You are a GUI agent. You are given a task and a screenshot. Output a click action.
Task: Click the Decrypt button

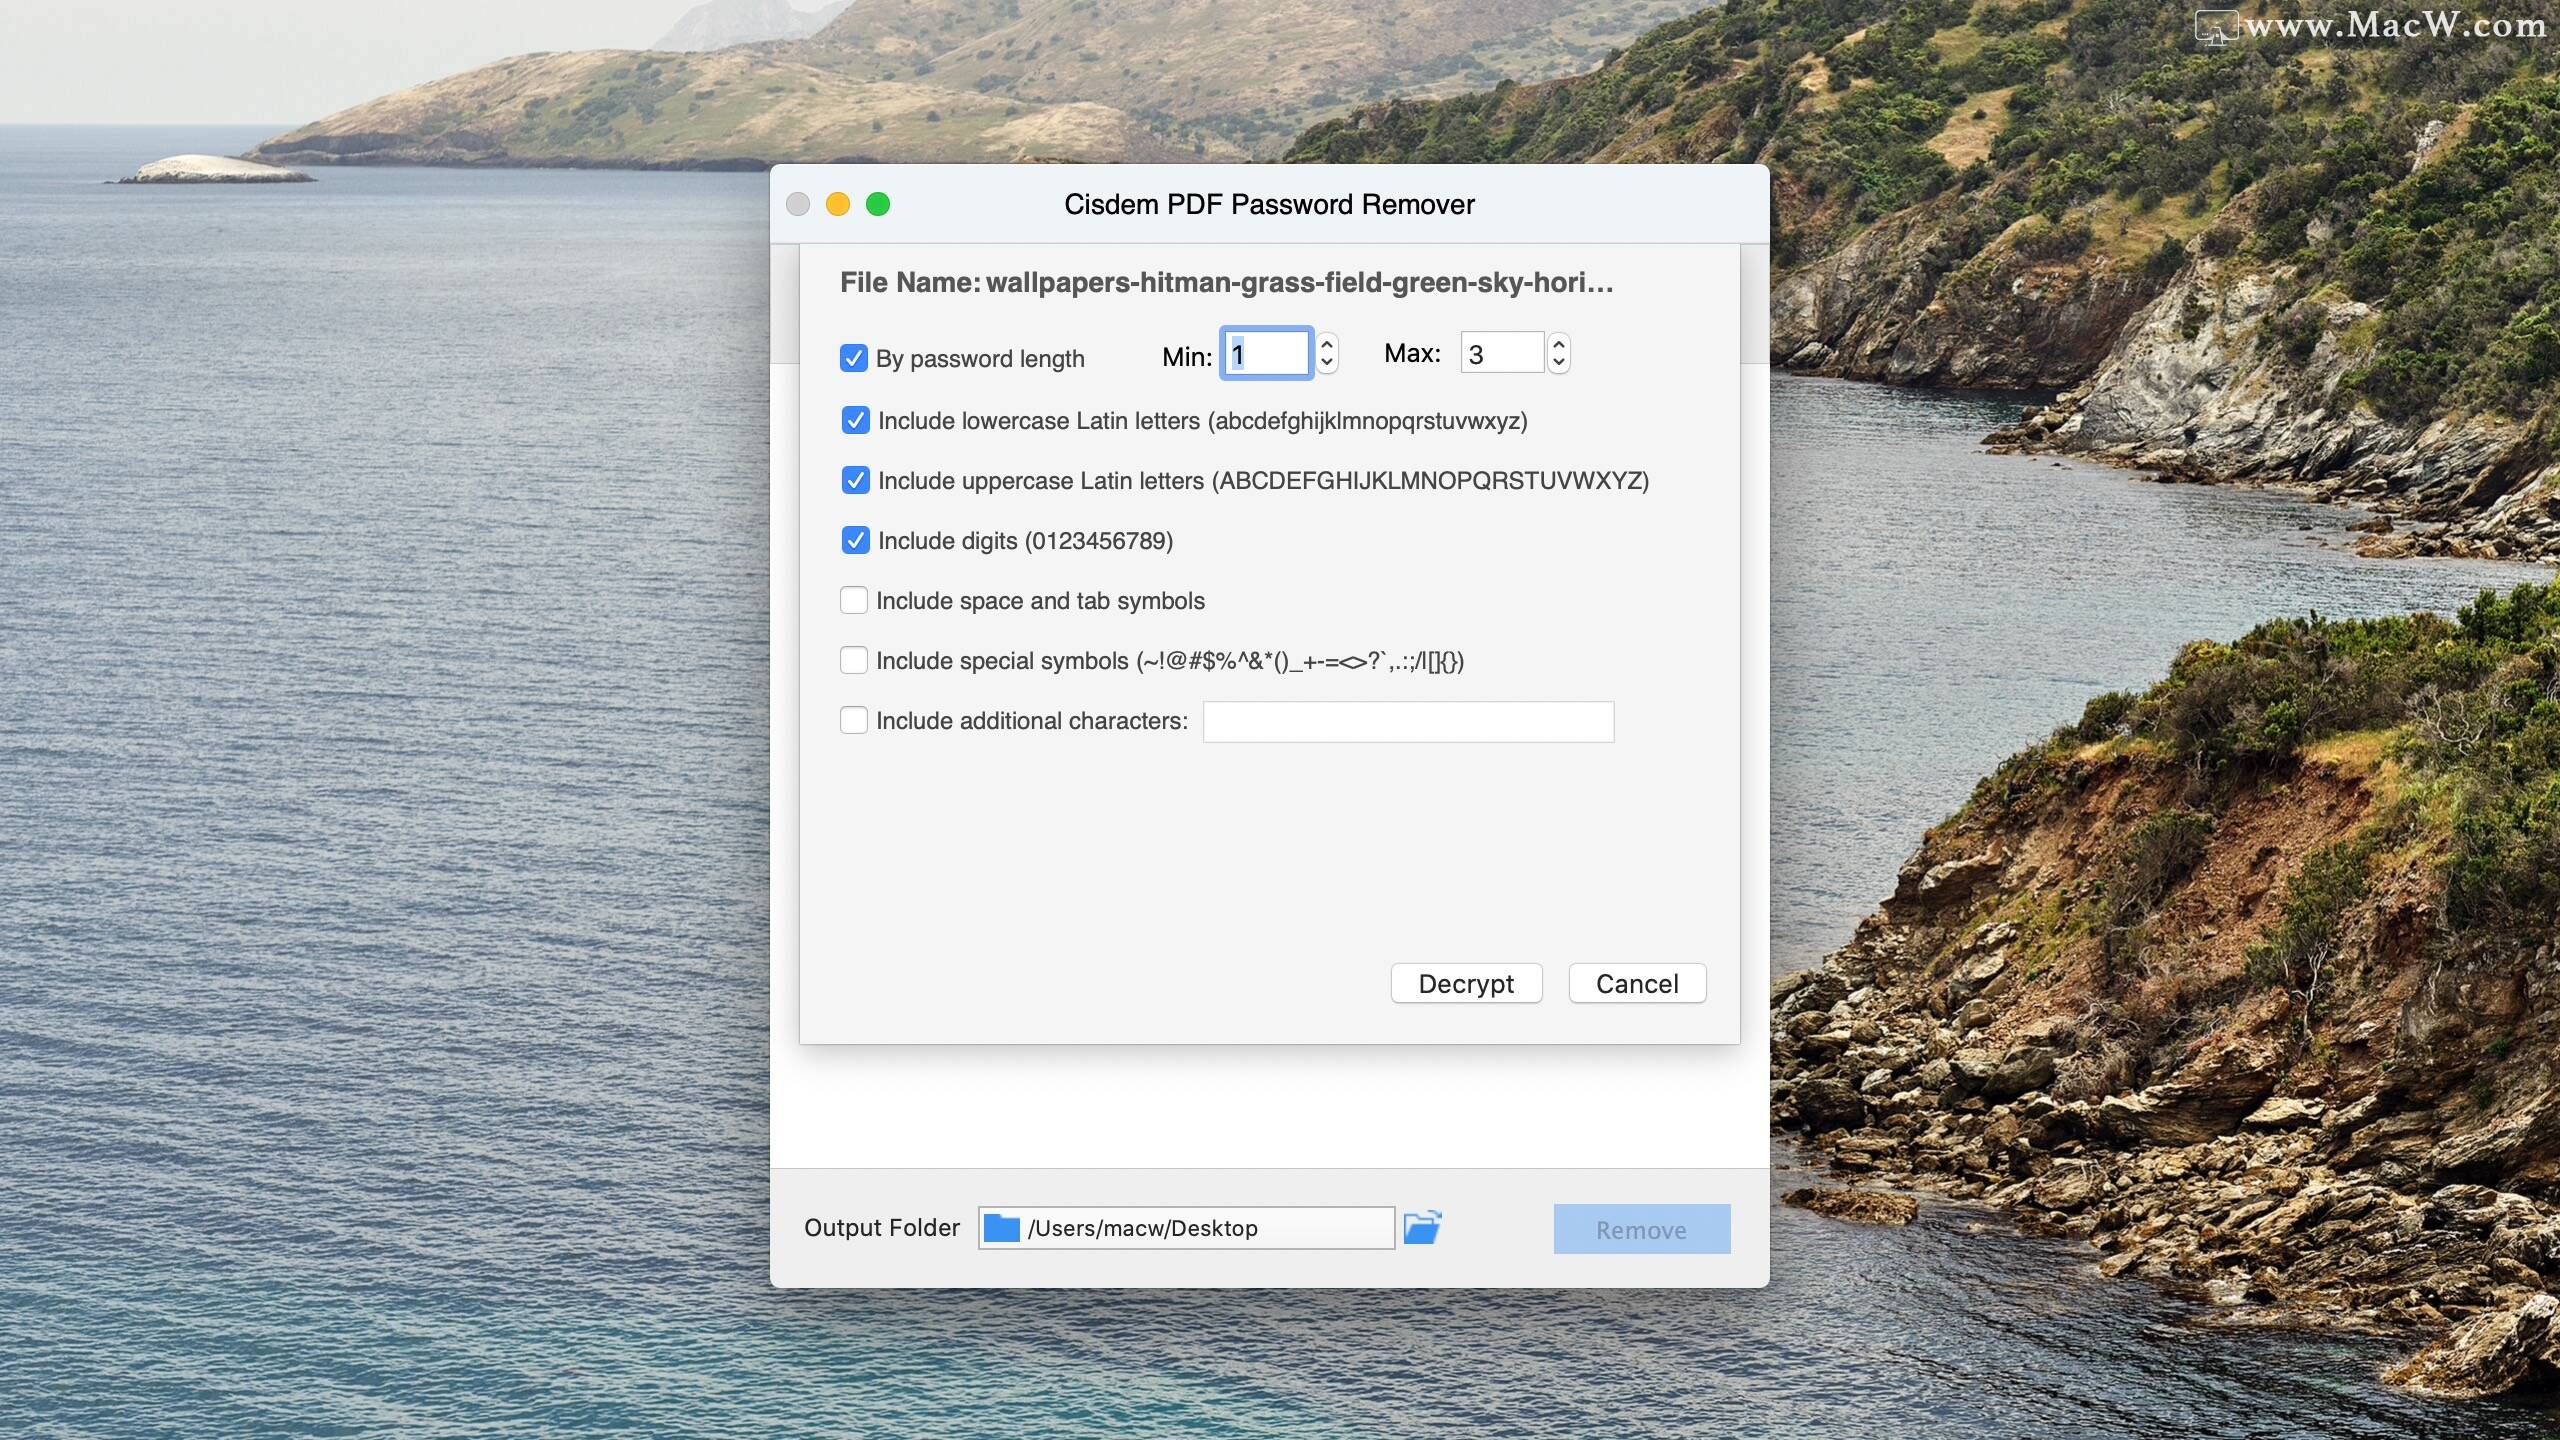point(1466,984)
